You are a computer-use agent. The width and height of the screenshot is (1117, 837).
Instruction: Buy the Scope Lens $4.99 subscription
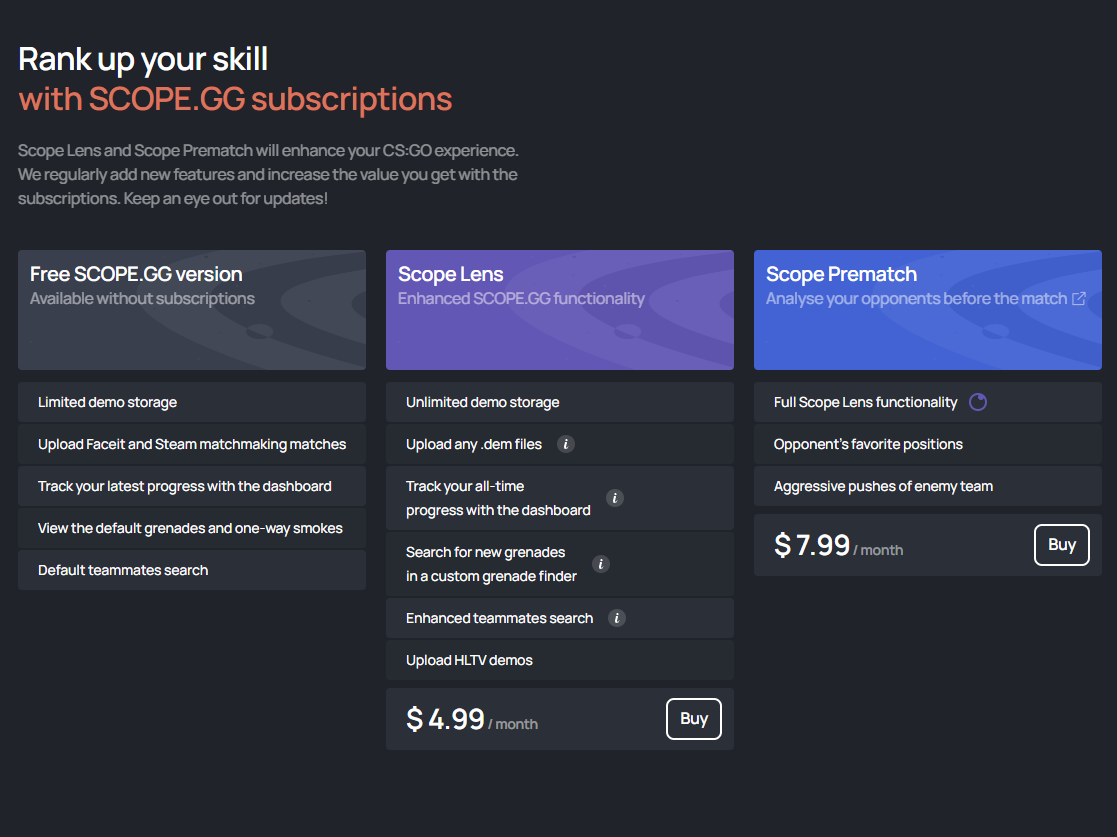click(693, 718)
